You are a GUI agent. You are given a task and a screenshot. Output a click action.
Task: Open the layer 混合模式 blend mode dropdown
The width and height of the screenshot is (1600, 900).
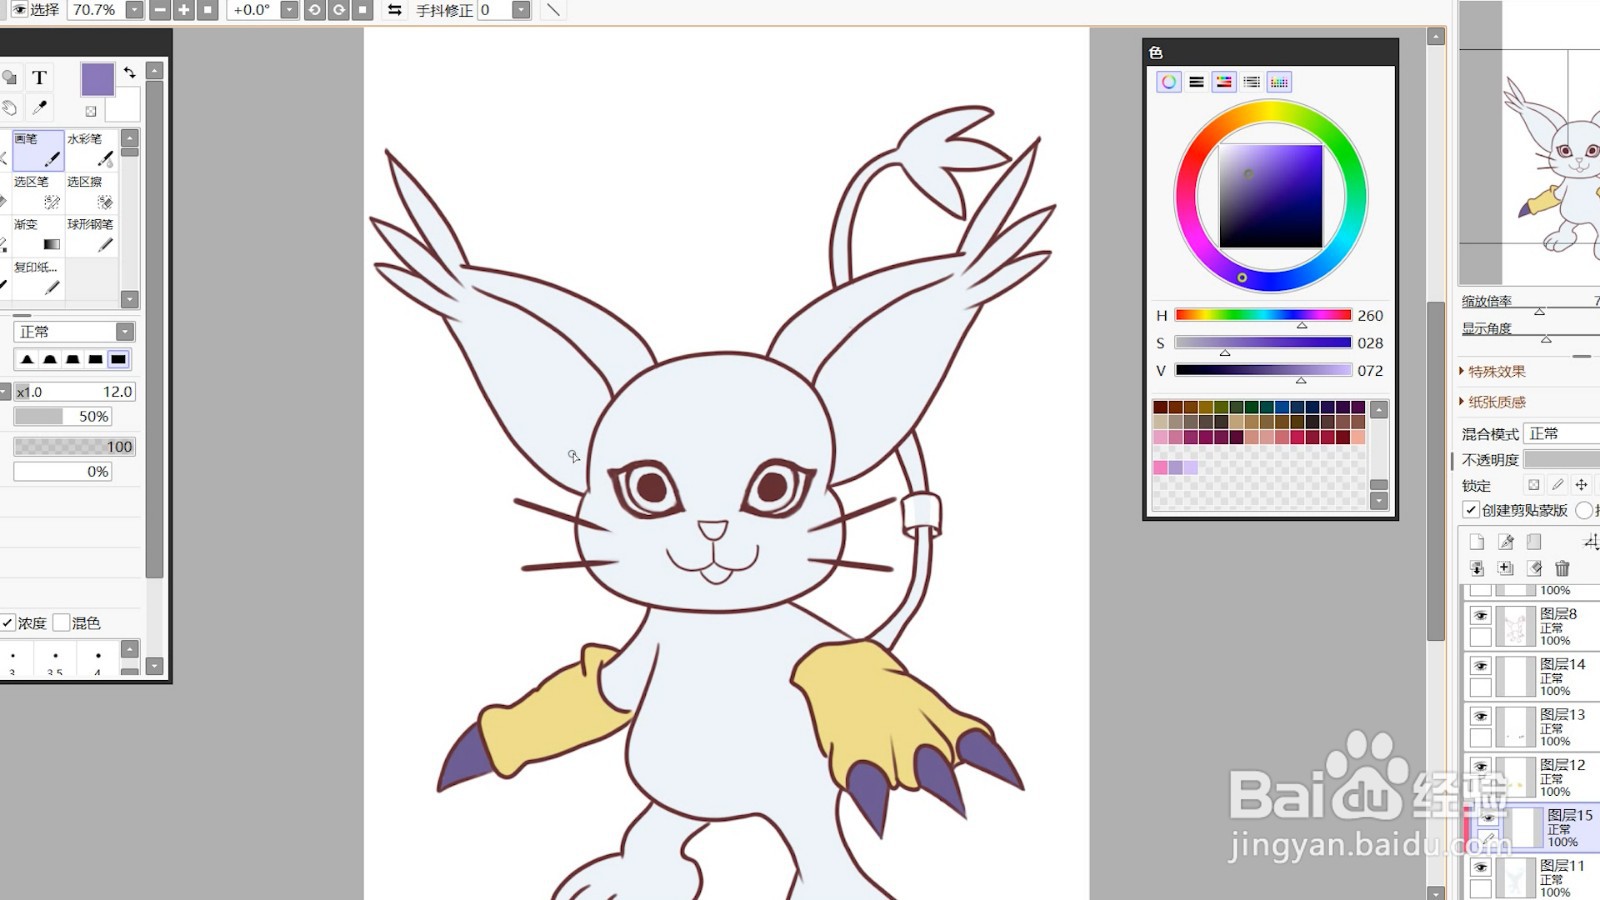(1562, 434)
